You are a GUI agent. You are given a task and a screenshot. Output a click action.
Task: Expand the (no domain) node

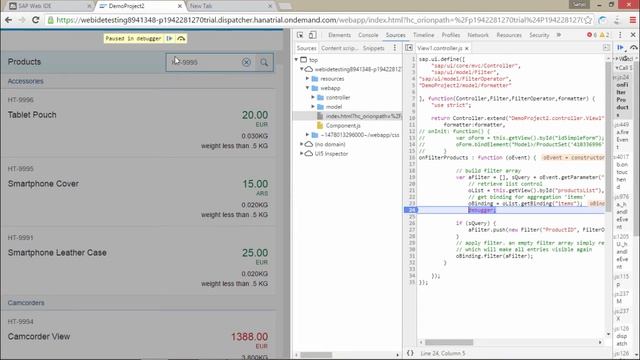(x=302, y=144)
